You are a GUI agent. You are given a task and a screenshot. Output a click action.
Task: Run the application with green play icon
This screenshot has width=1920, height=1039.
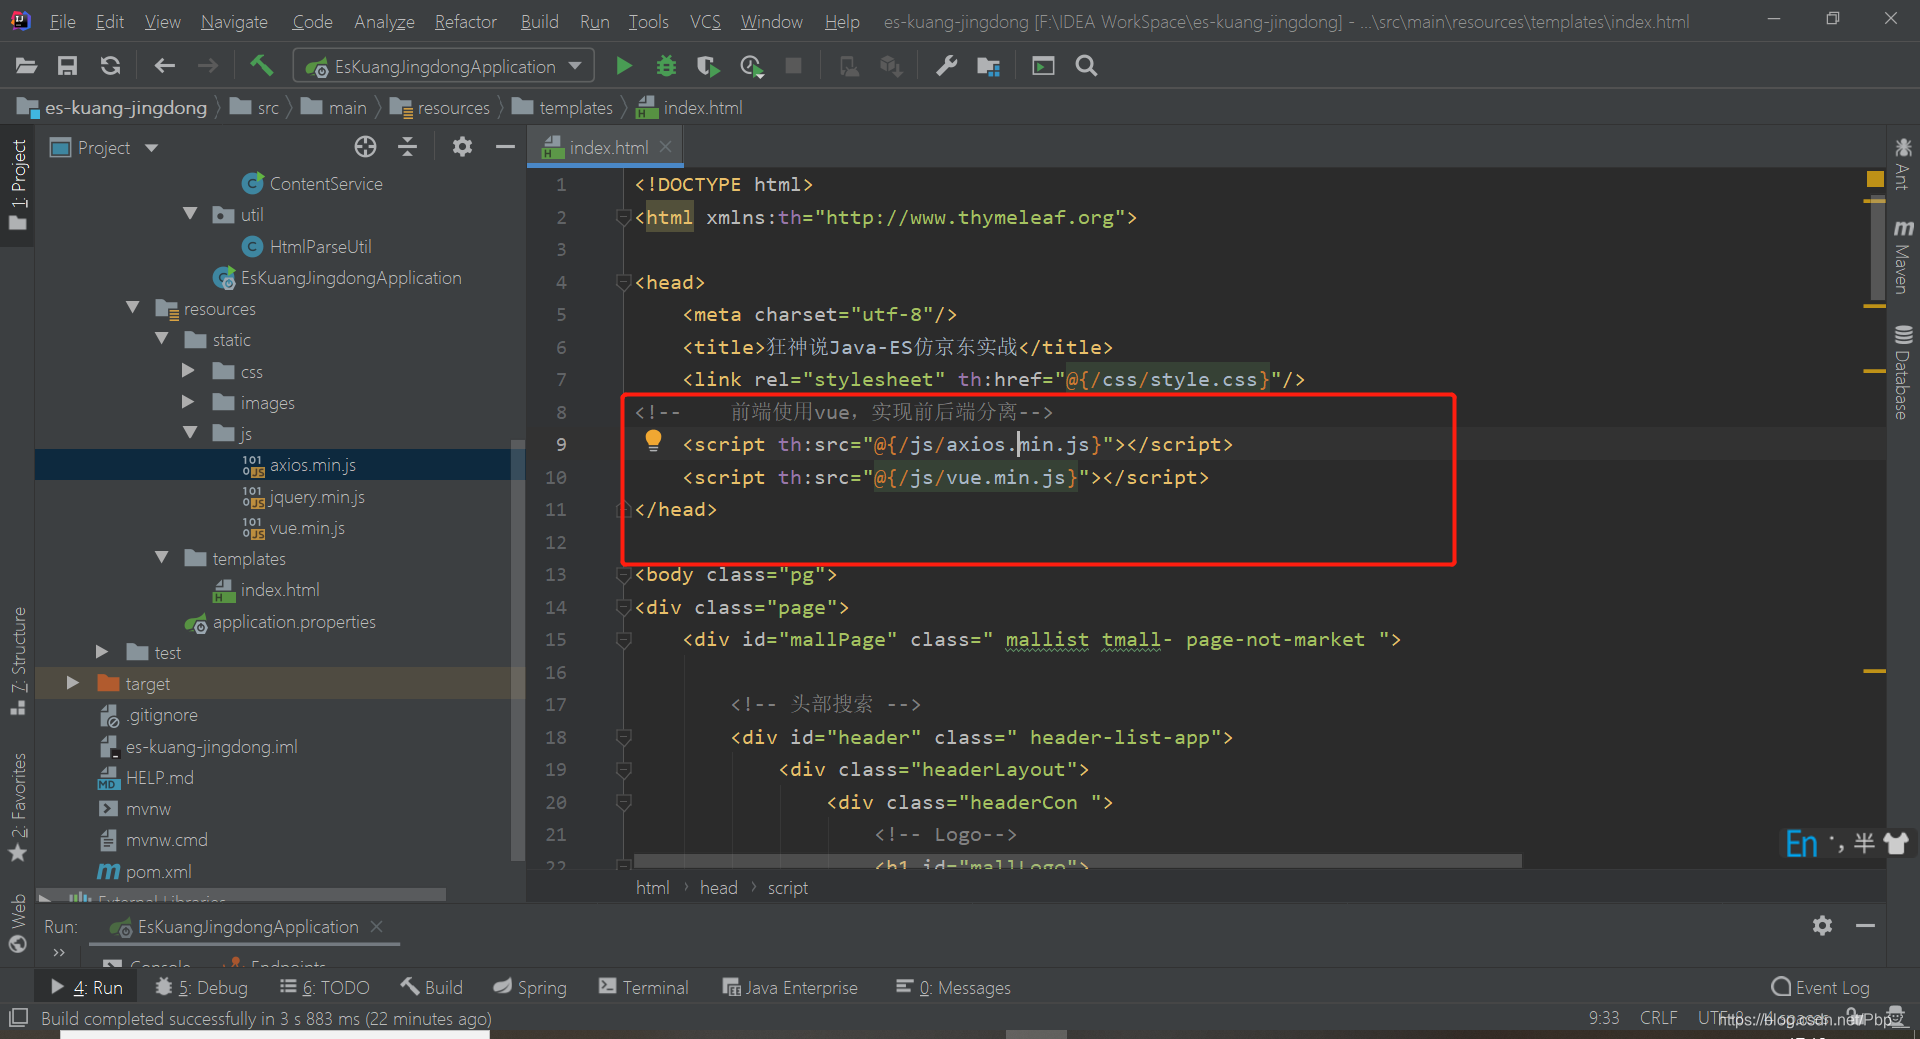click(624, 66)
